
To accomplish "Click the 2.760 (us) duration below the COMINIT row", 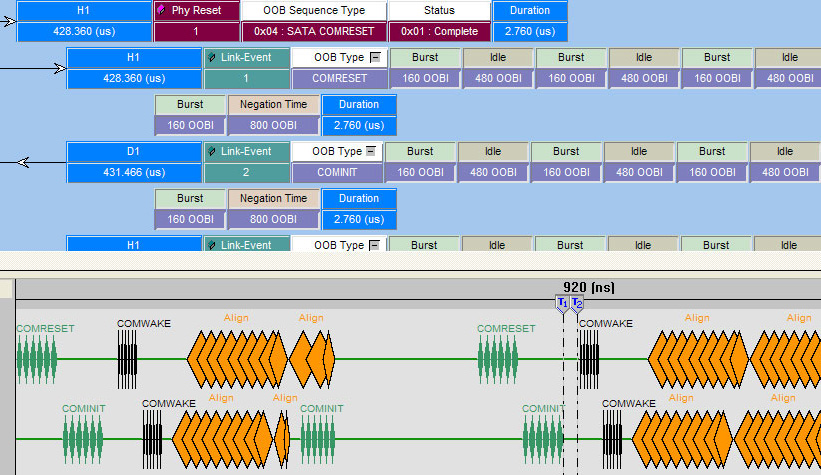I will tap(359, 219).
